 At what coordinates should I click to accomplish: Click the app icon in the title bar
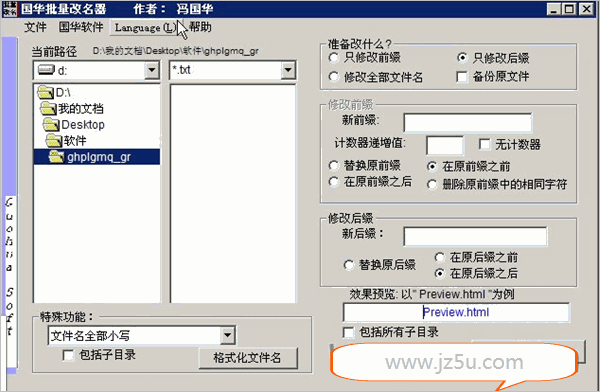pyautogui.click(x=10, y=9)
